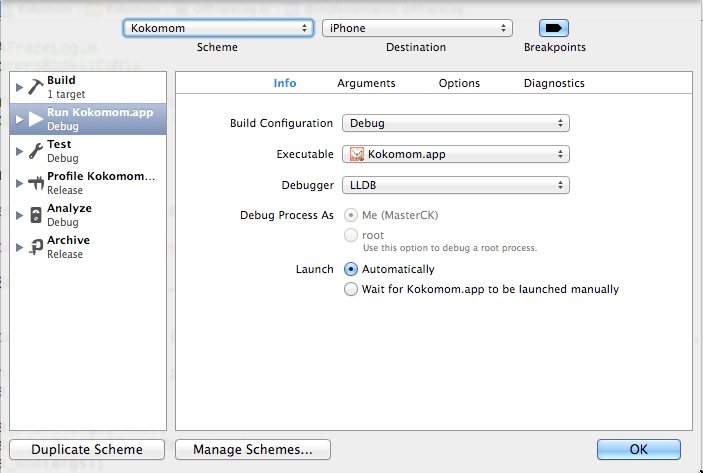Select the Archive Release row
This screenshot has height=473, width=703.
click(x=88, y=247)
